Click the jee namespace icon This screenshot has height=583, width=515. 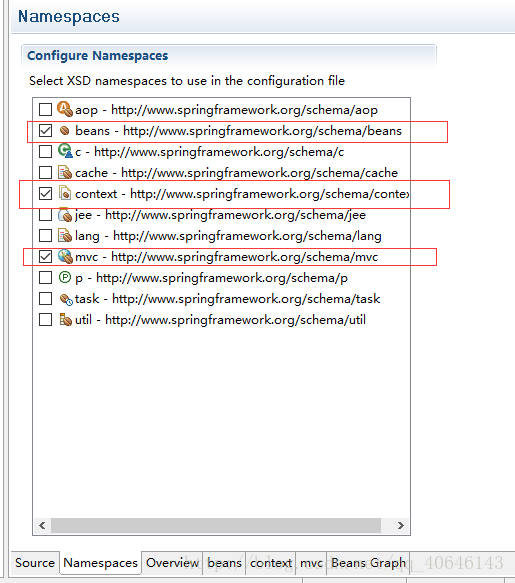pos(65,215)
